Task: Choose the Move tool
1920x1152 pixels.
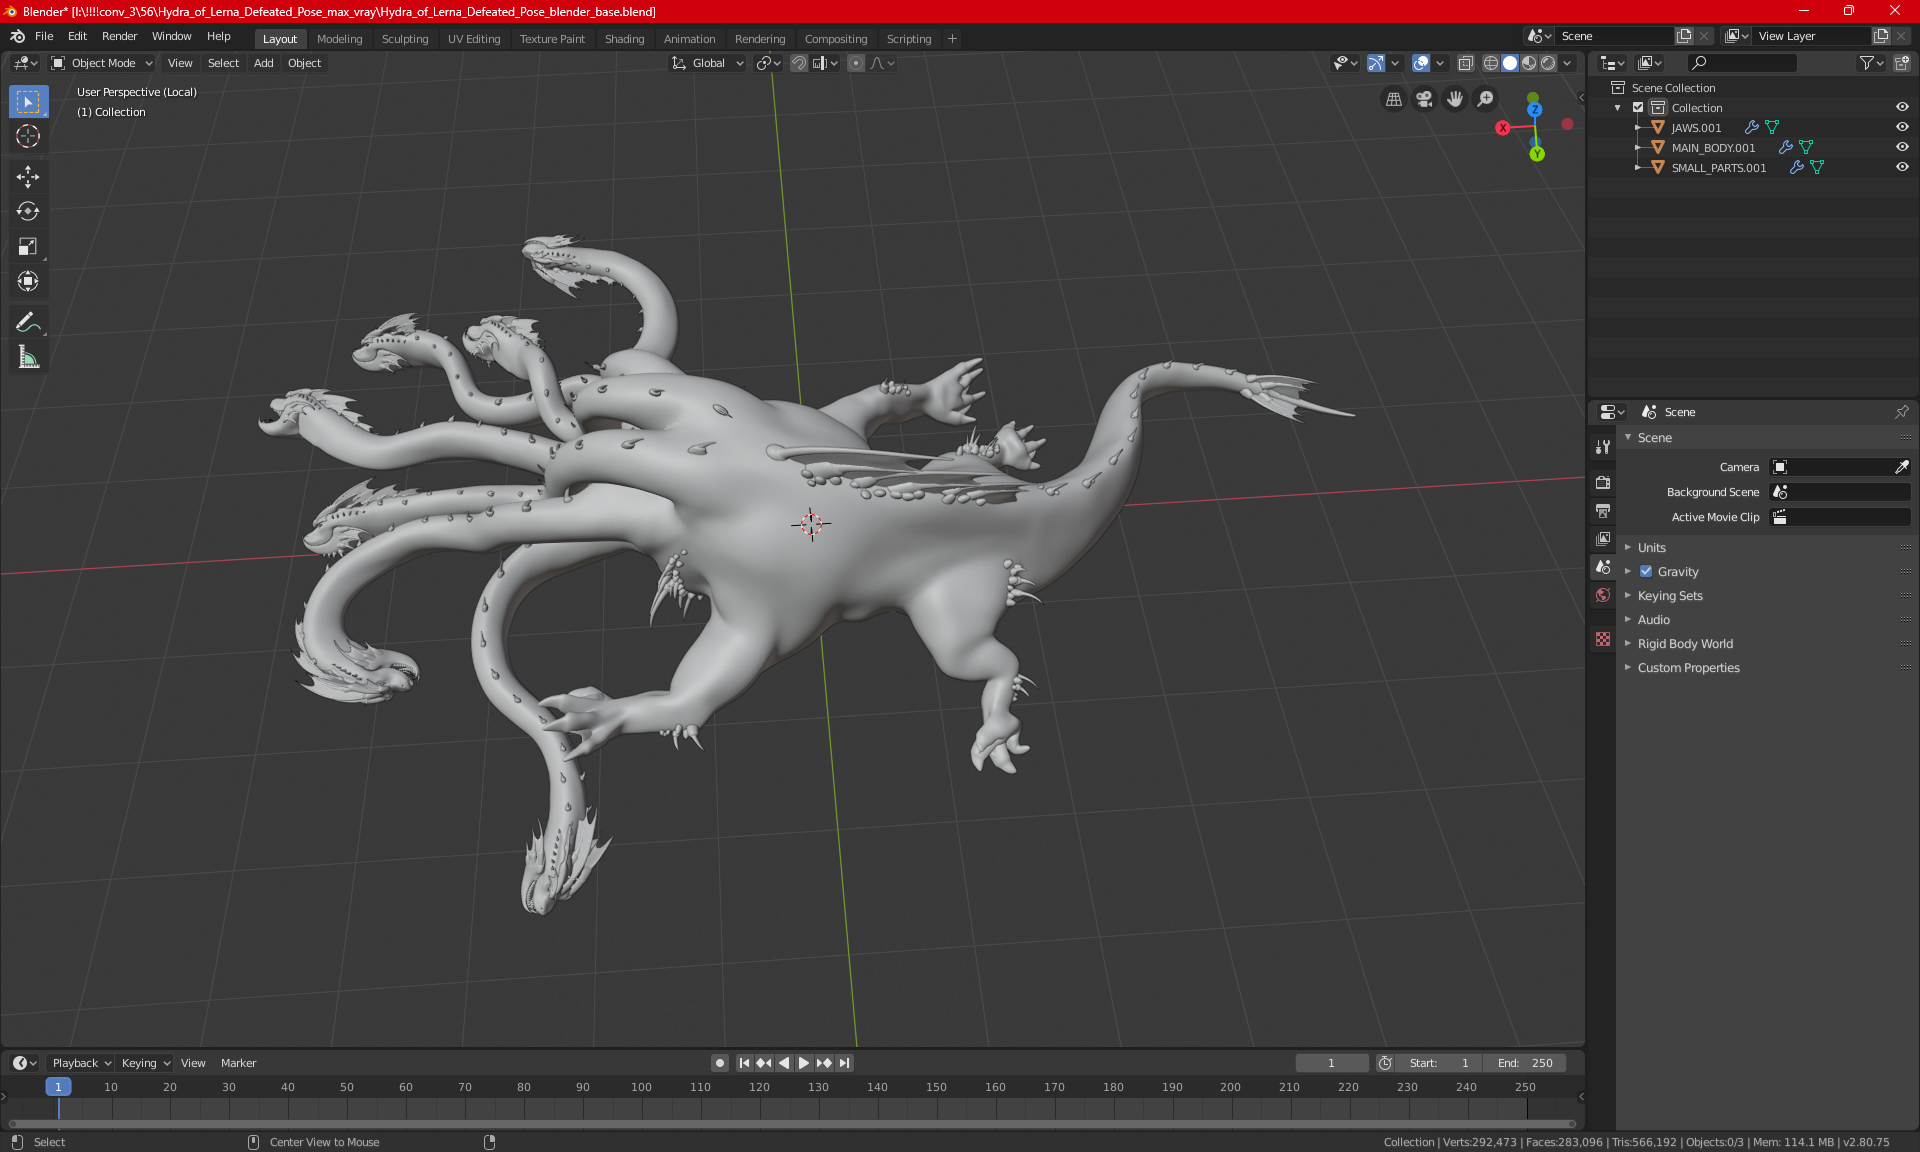Action: [x=28, y=177]
